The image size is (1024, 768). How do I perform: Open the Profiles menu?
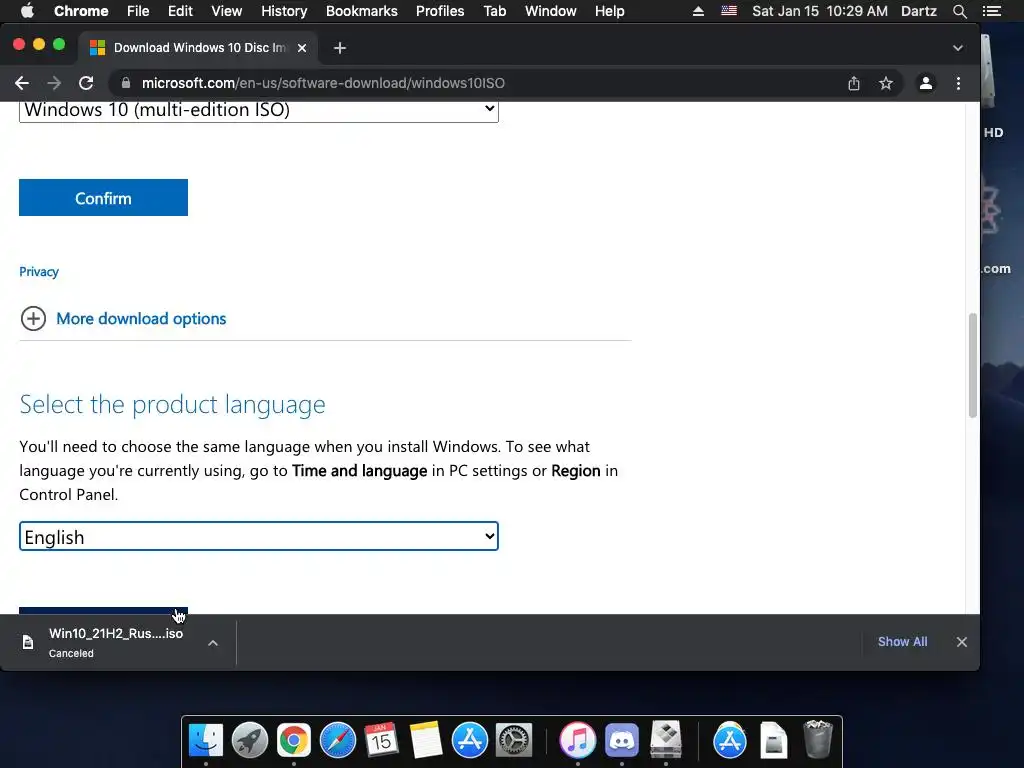pos(440,11)
